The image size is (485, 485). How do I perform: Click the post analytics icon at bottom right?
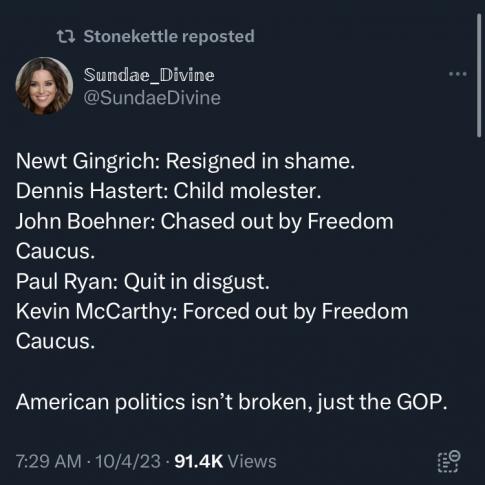(x=449, y=461)
